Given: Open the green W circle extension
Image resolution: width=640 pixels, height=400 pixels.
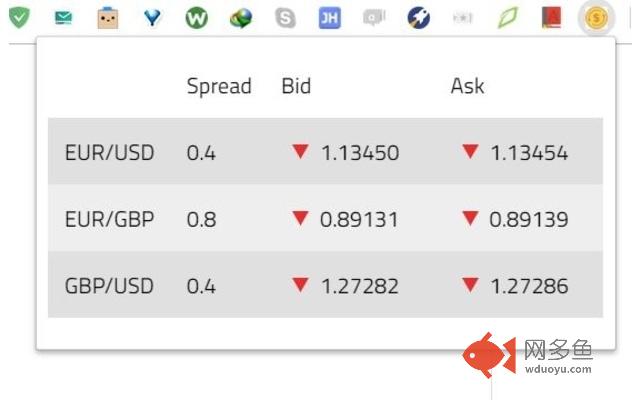Looking at the screenshot, I should pyautogui.click(x=196, y=17).
